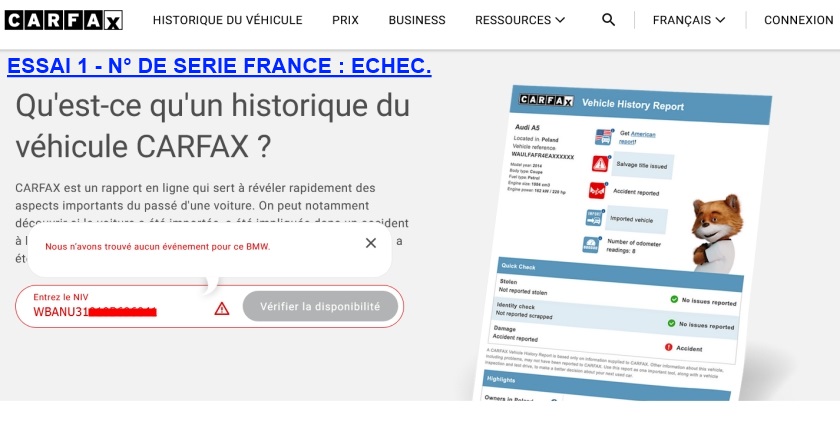Close the no-event-found BMW tooltip
Image resolution: width=840 pixels, height=425 pixels.
(371, 243)
